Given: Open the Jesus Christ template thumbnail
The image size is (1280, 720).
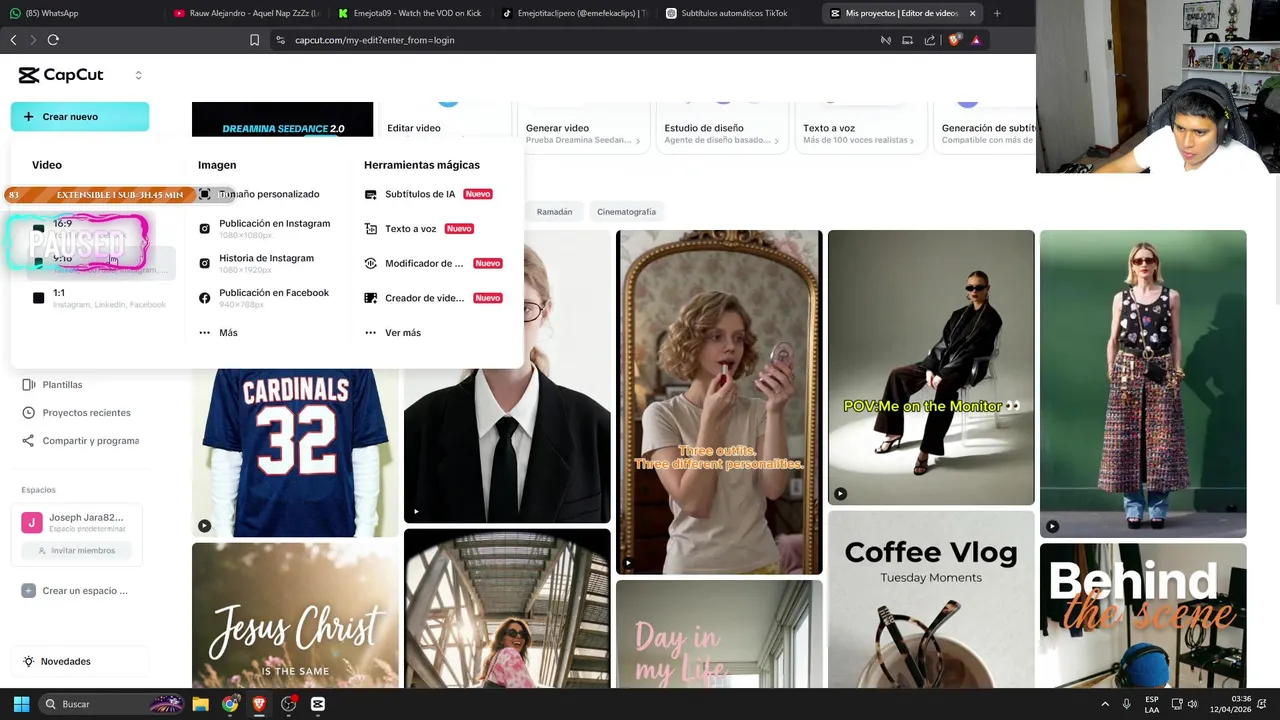Looking at the screenshot, I should click(295, 616).
